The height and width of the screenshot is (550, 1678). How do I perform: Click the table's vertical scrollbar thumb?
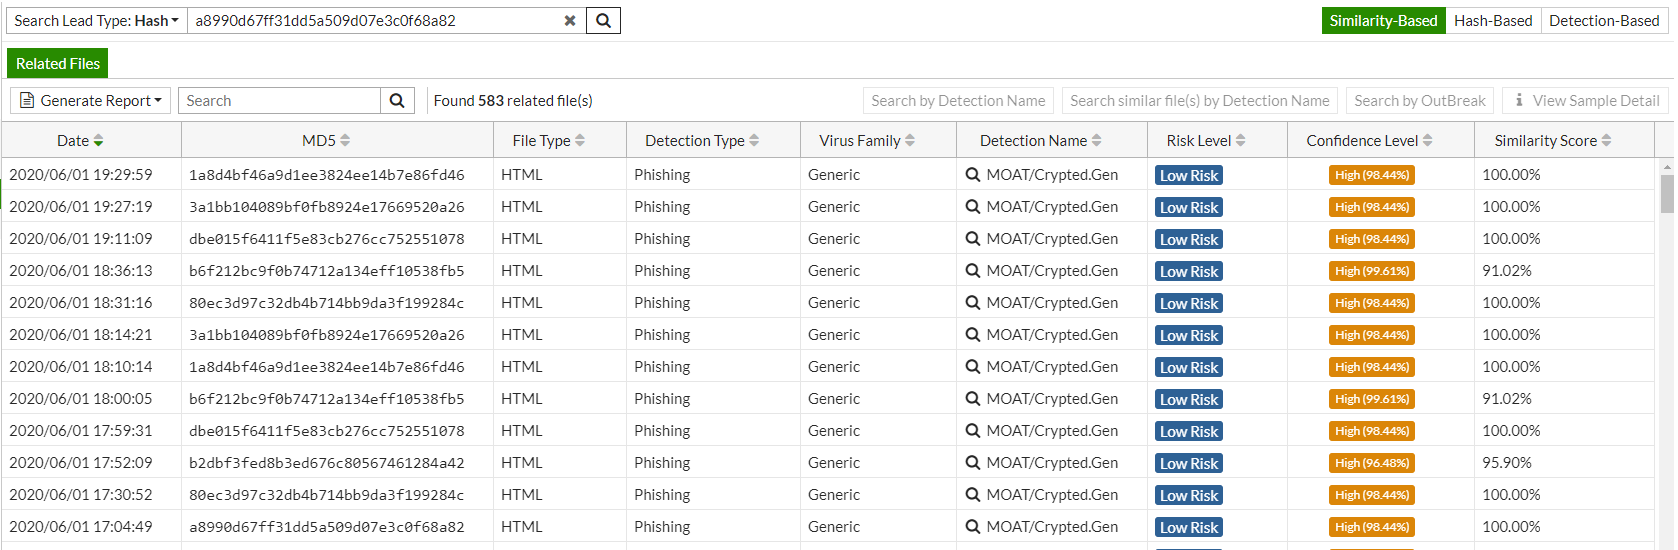(x=1667, y=194)
